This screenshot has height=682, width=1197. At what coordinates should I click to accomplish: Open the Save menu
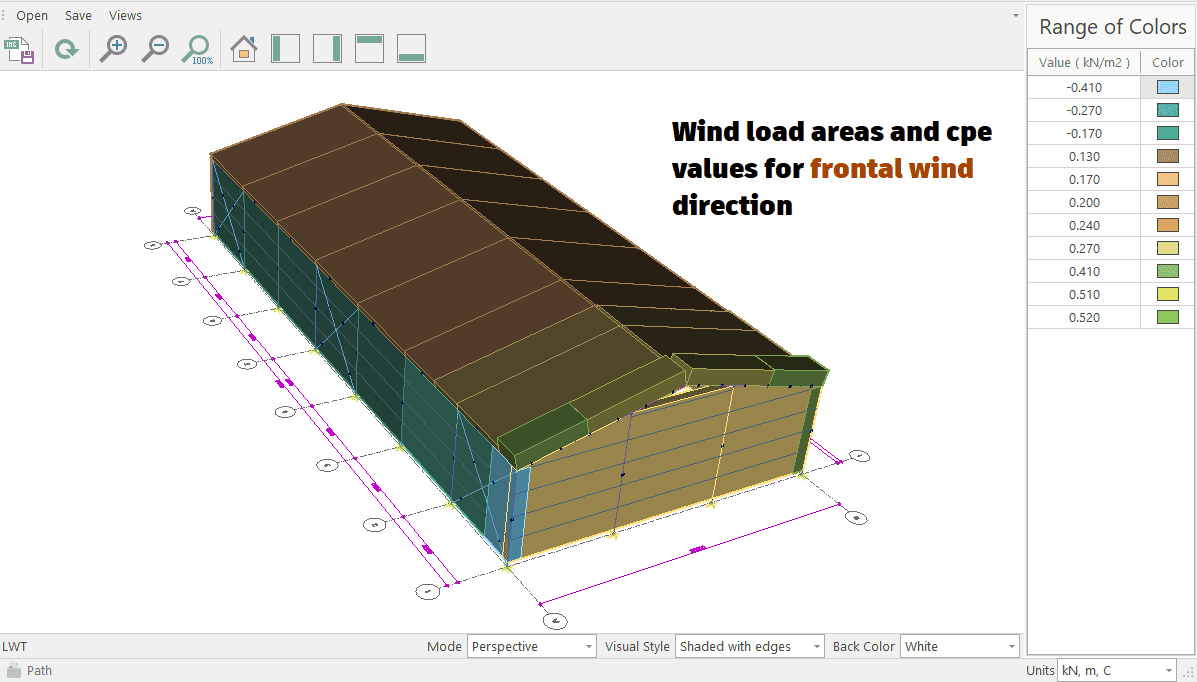[x=78, y=16]
